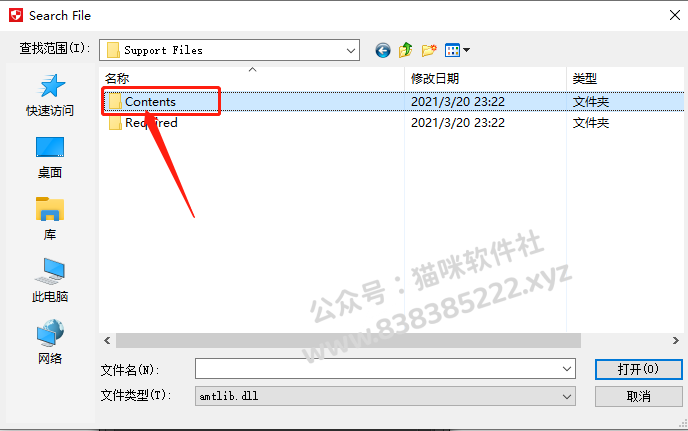Jump to 桌面 desktop location
Image resolution: width=688 pixels, height=431 pixels.
point(50,158)
